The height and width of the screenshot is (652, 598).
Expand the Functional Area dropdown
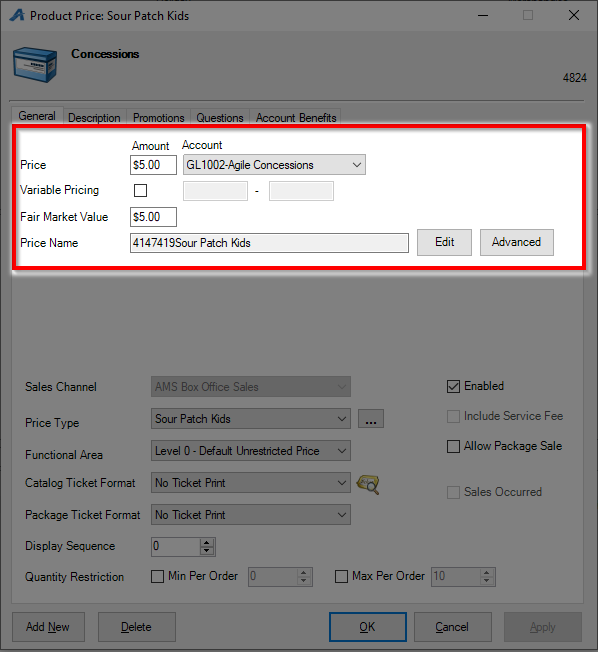[x=251, y=451]
